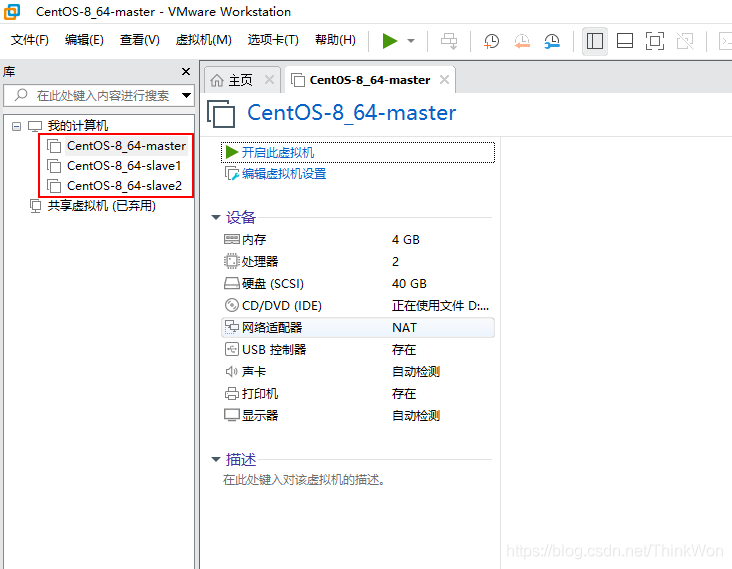Click 编辑虚拟机设置 link

(x=284, y=174)
